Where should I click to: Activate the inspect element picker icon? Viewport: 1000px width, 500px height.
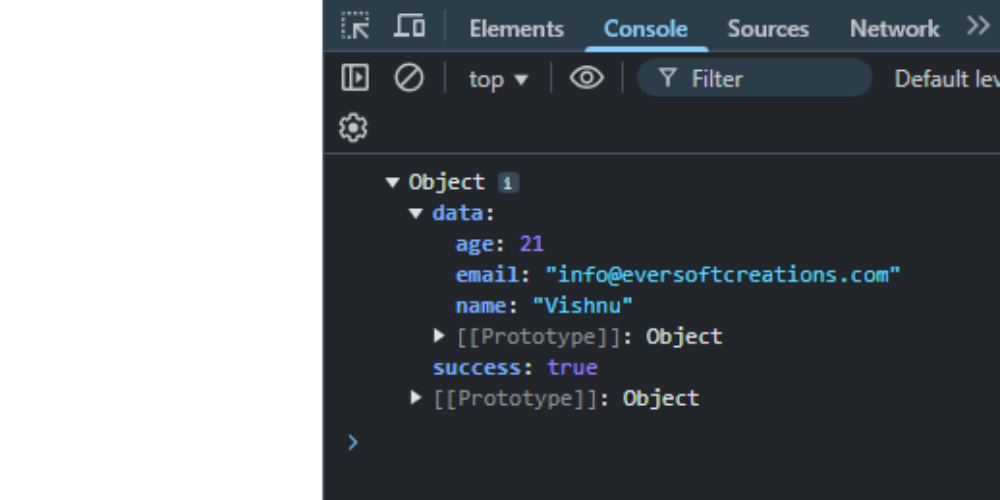[355, 27]
